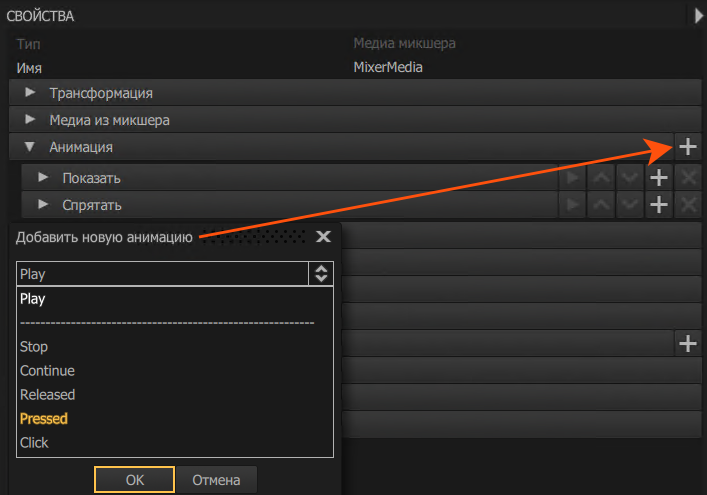707x495 pixels.
Task: Delete the Показать animation
Action: pos(687,178)
